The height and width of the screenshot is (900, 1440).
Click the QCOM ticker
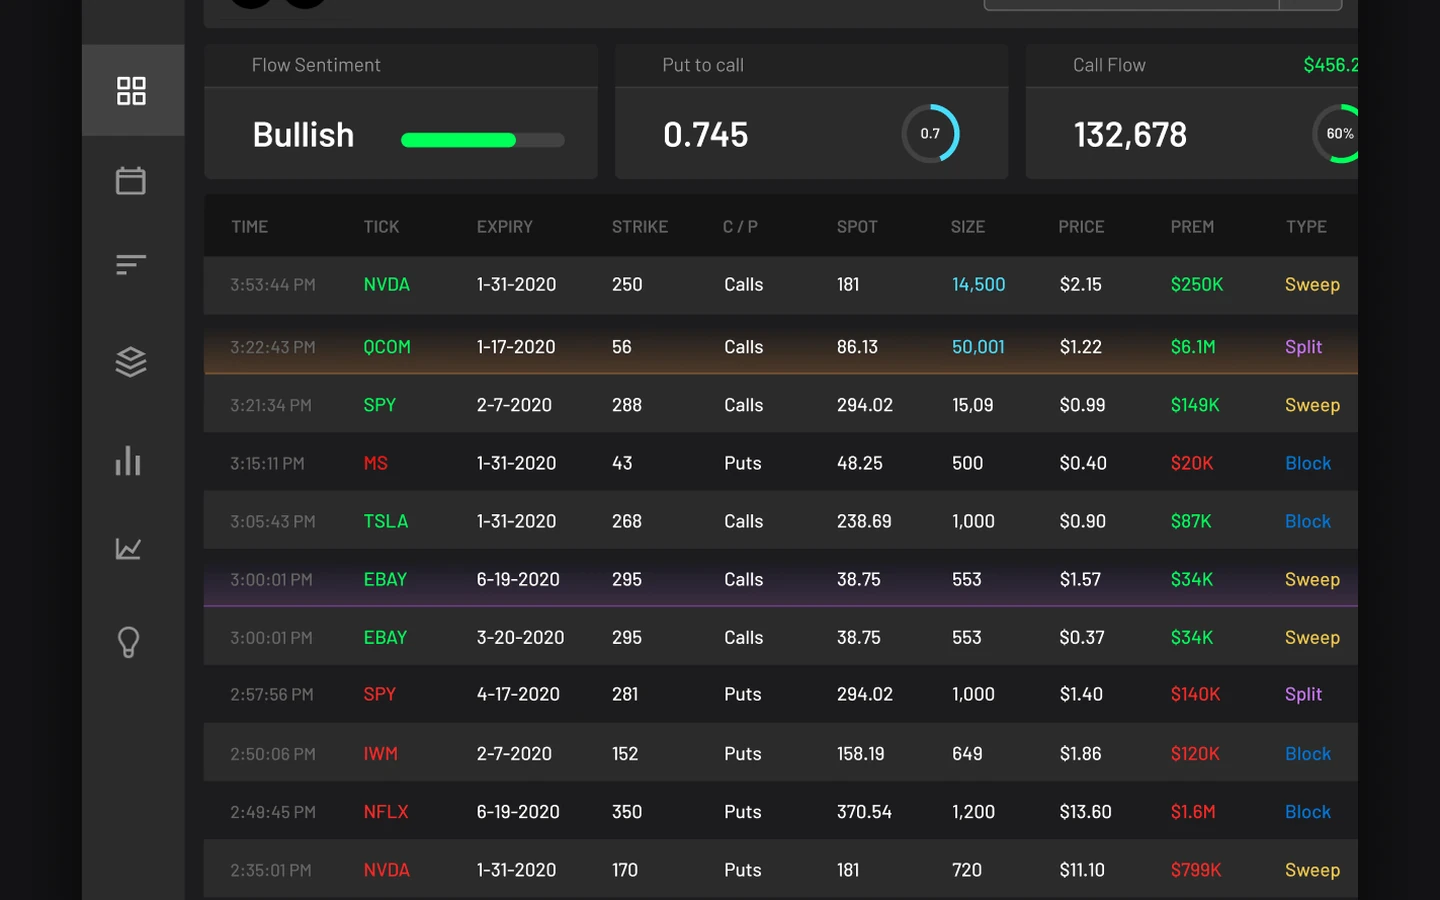pyautogui.click(x=387, y=347)
